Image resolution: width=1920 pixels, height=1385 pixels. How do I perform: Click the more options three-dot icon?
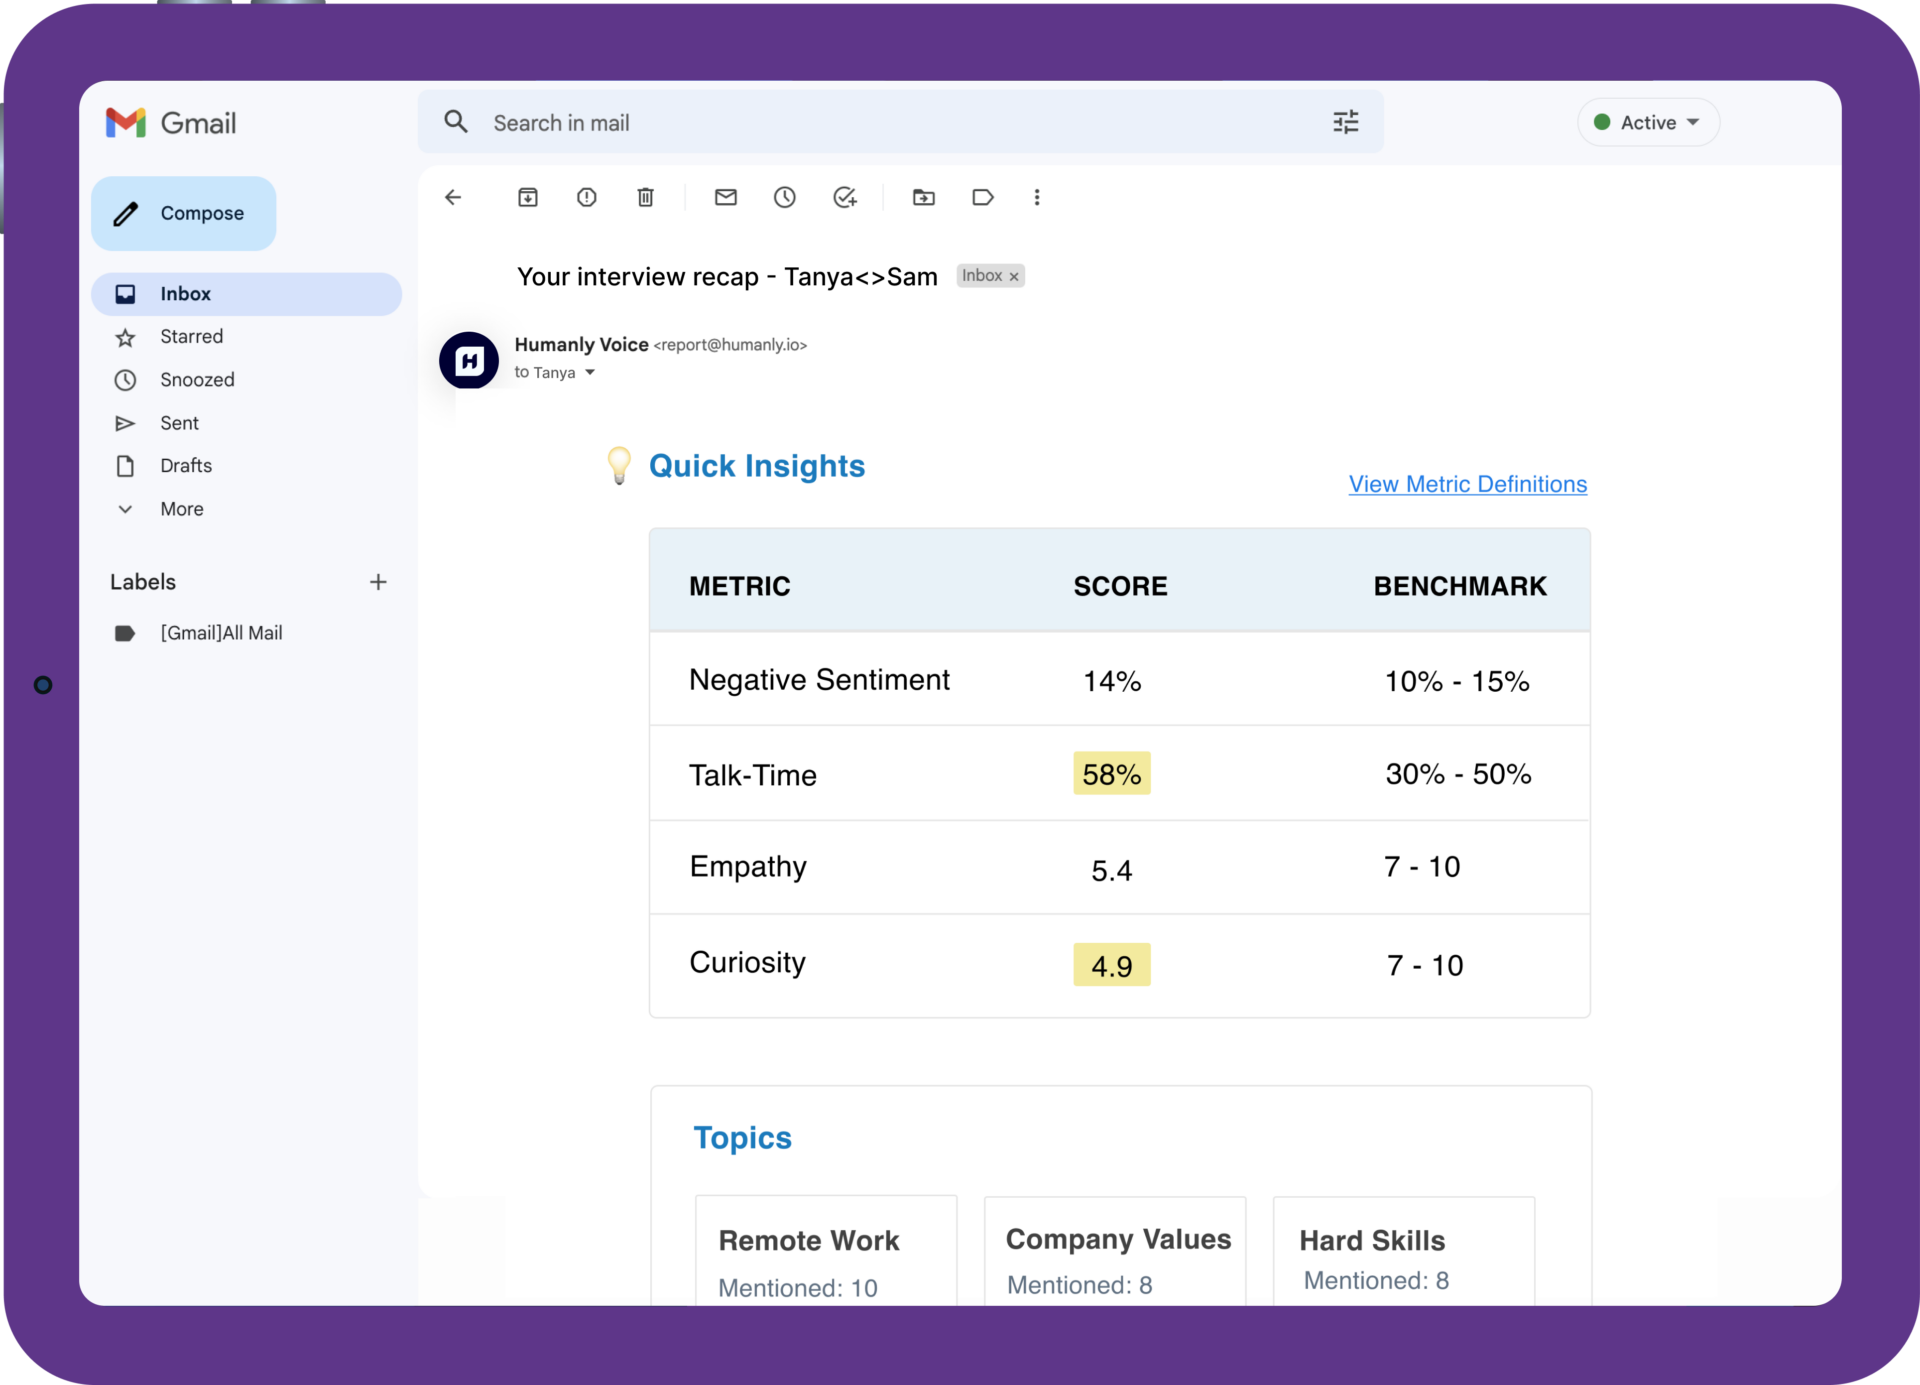(x=1038, y=197)
